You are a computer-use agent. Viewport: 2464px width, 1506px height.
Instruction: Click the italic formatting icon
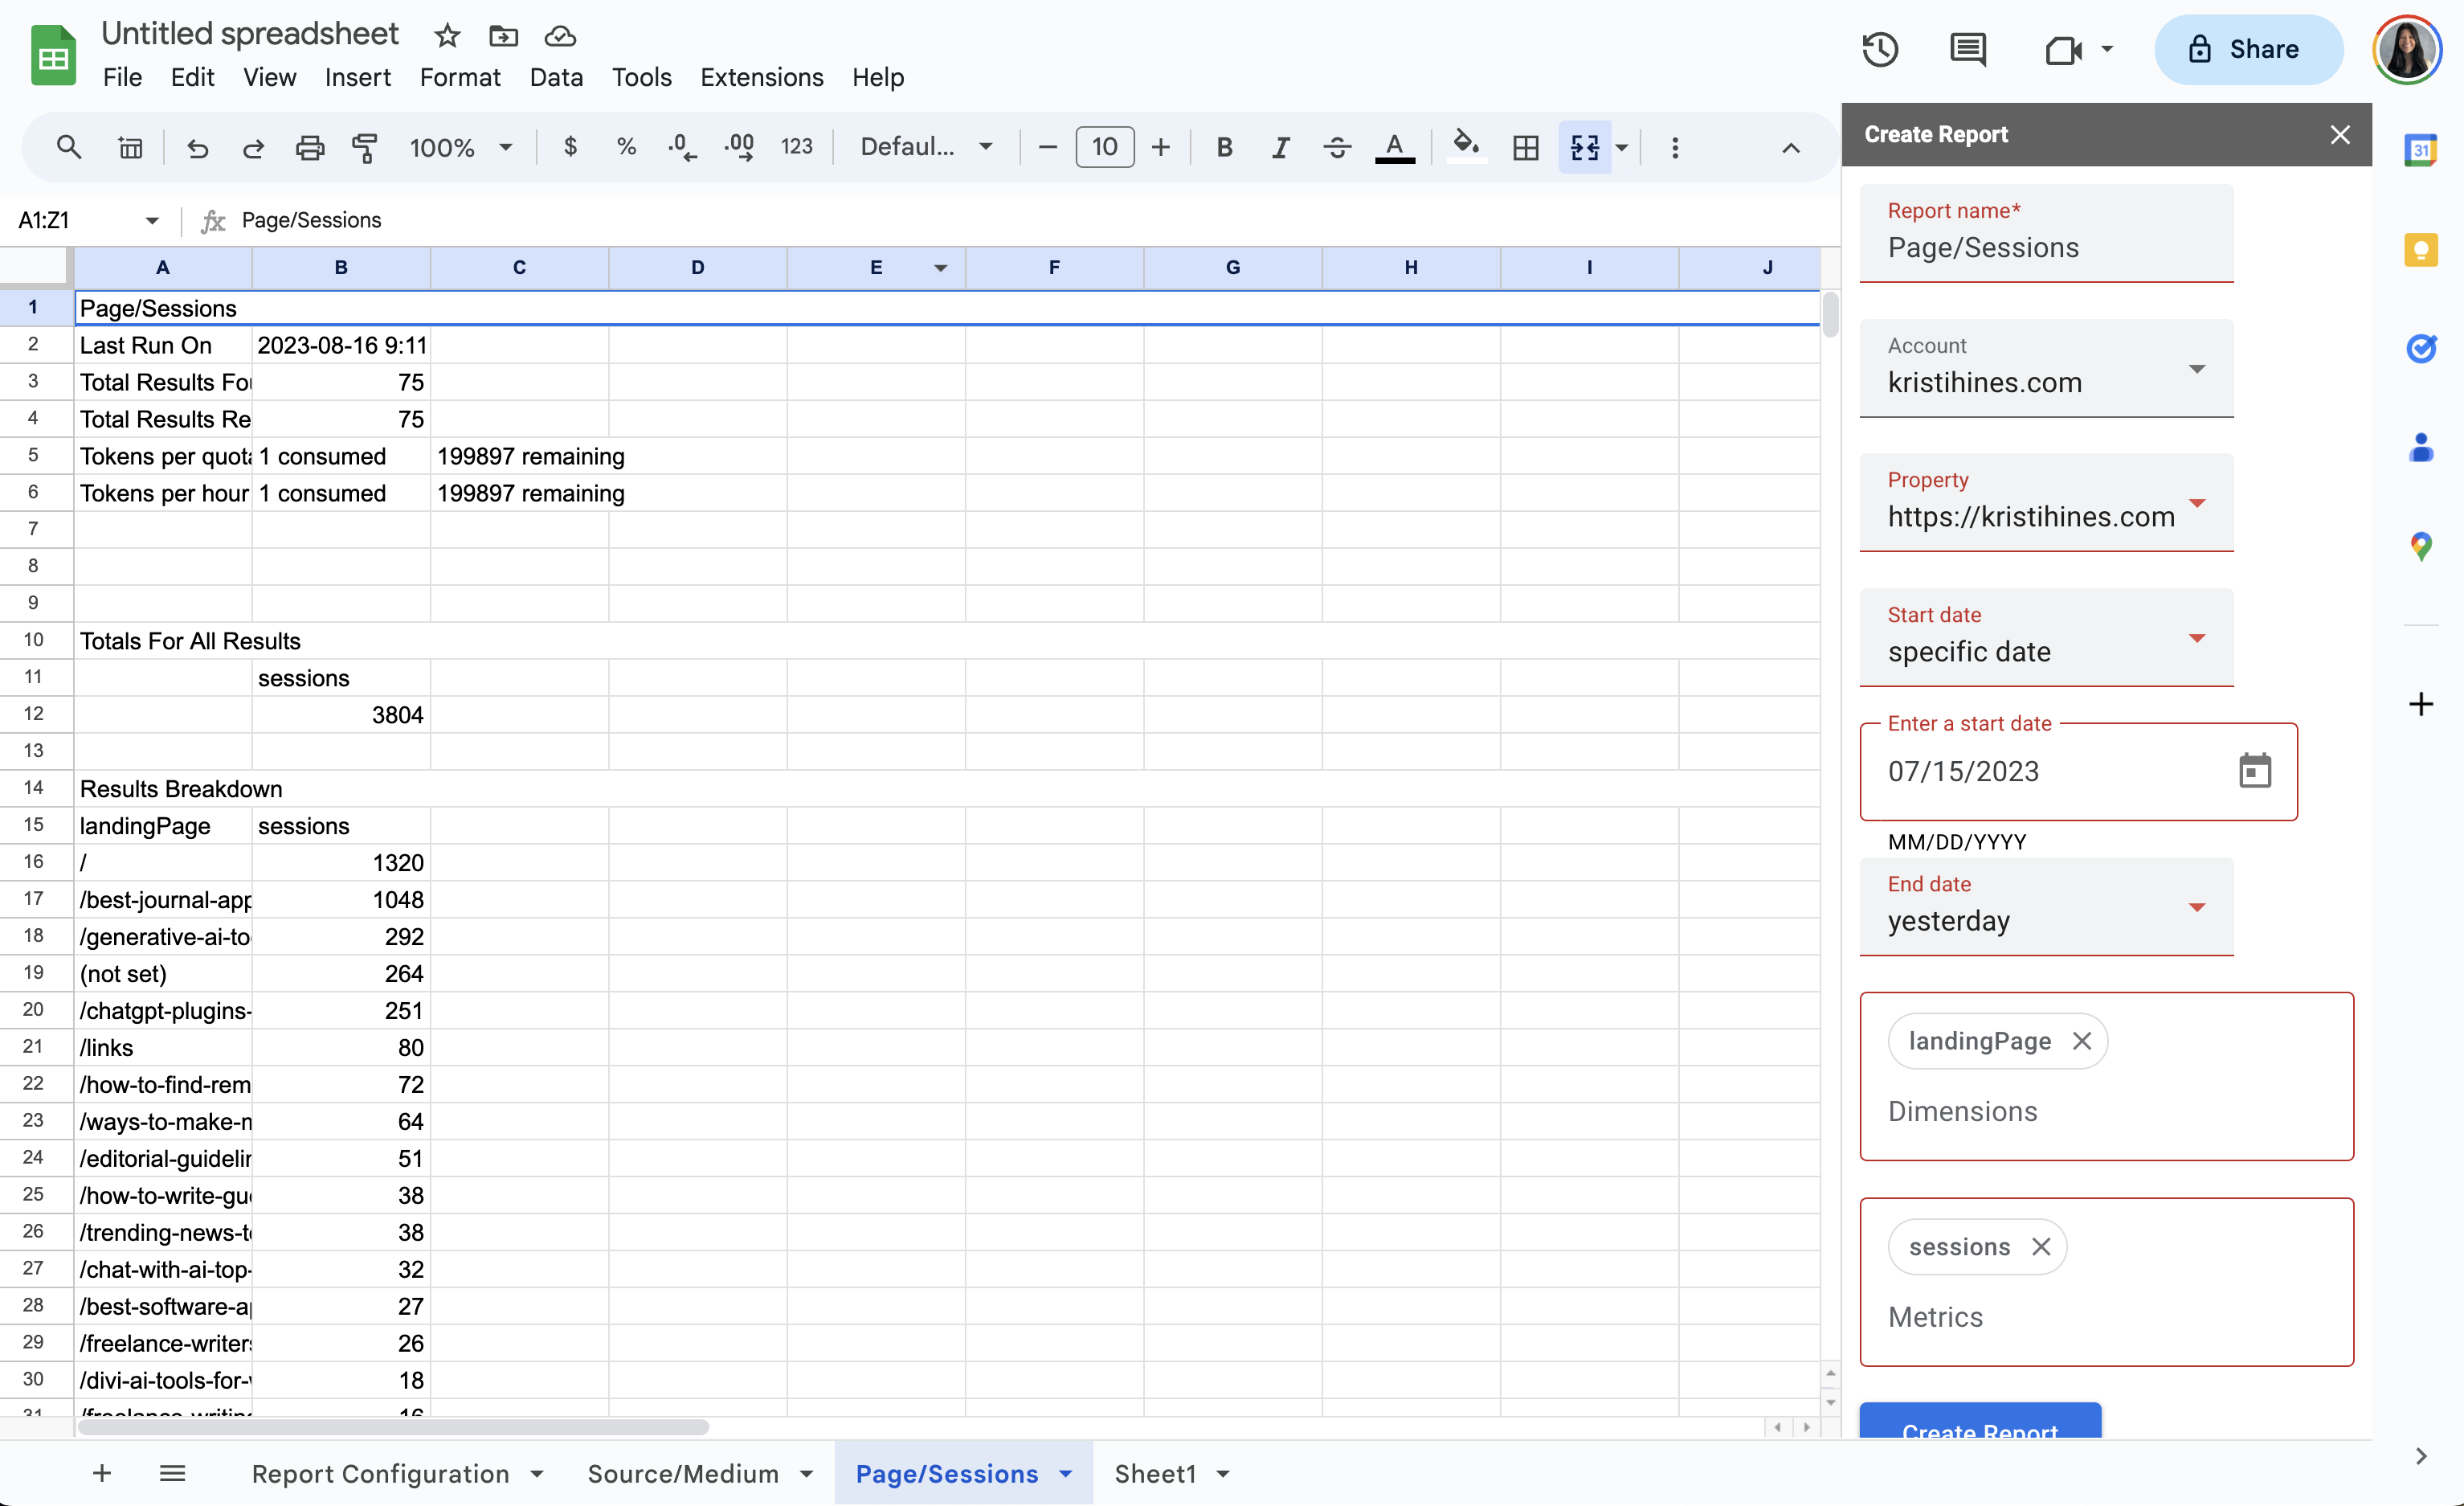[x=1280, y=148]
